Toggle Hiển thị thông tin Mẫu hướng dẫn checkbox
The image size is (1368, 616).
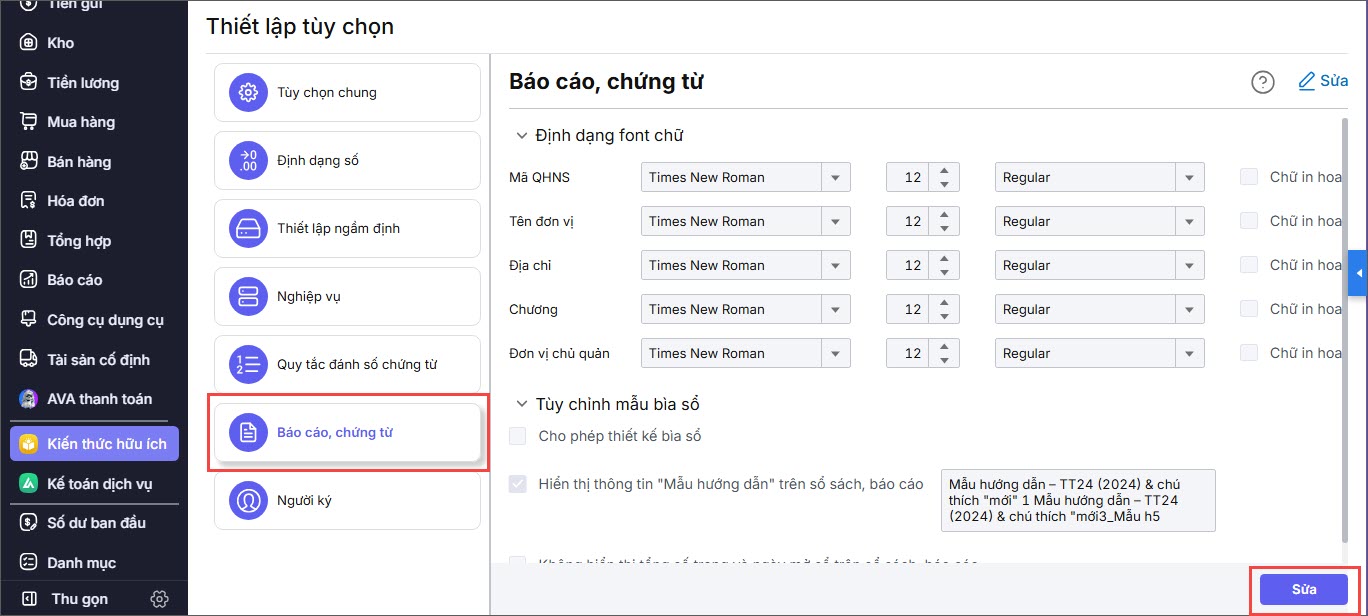click(x=518, y=484)
